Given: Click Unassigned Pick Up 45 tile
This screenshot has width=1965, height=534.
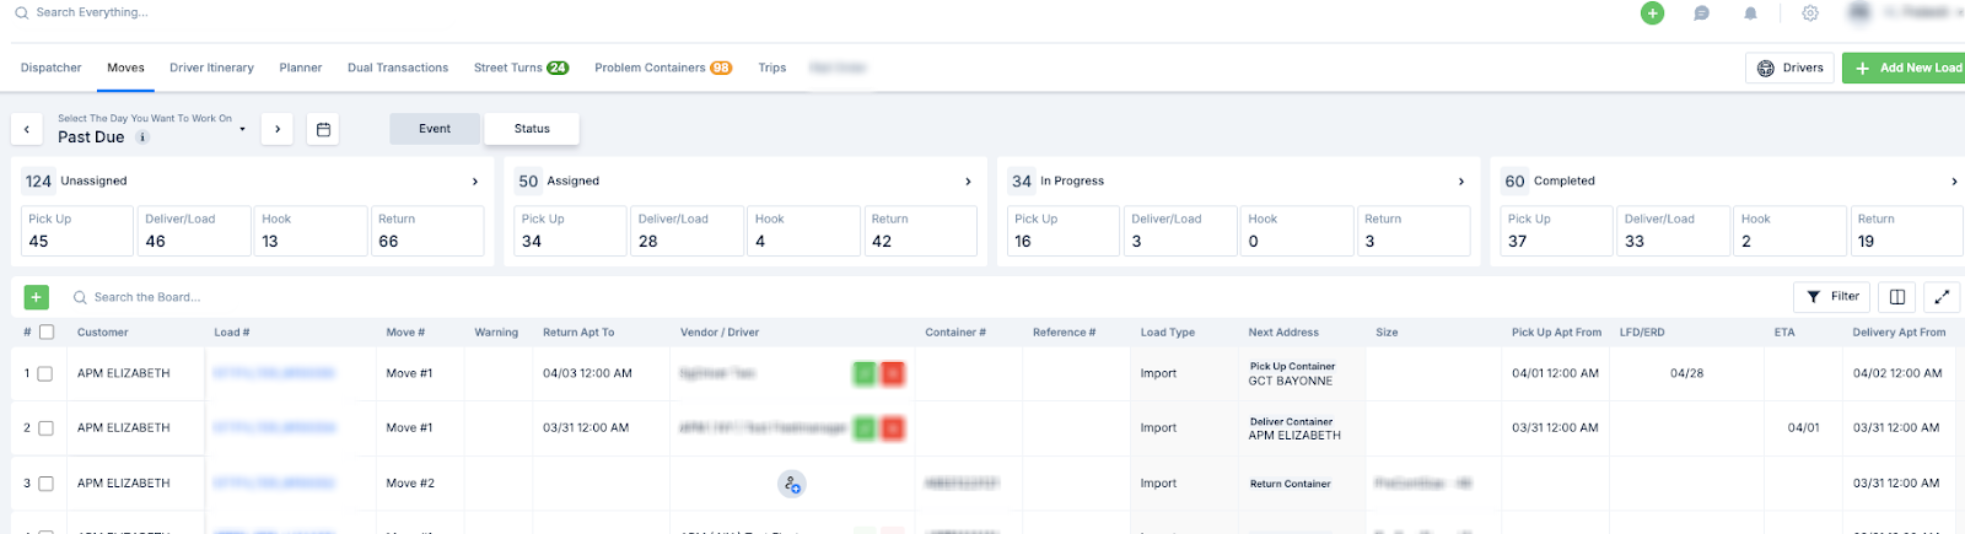Looking at the screenshot, I should click(x=77, y=231).
